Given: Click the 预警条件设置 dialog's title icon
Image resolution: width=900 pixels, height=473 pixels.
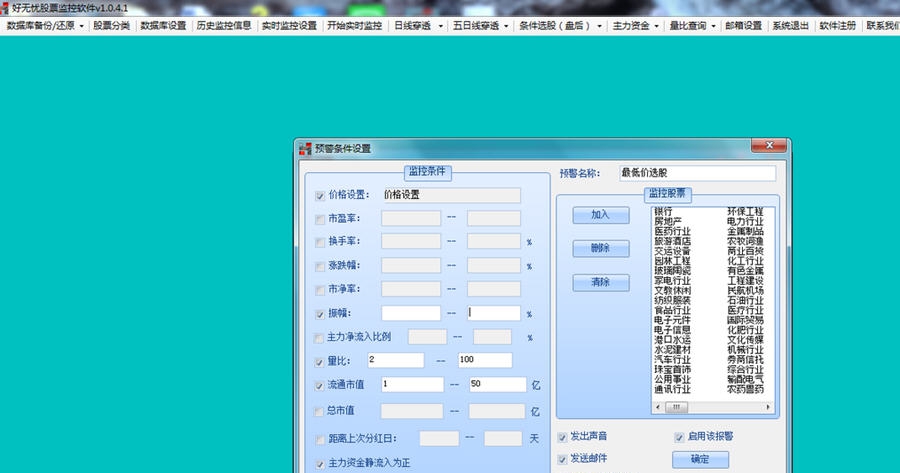Looking at the screenshot, I should 305,149.
